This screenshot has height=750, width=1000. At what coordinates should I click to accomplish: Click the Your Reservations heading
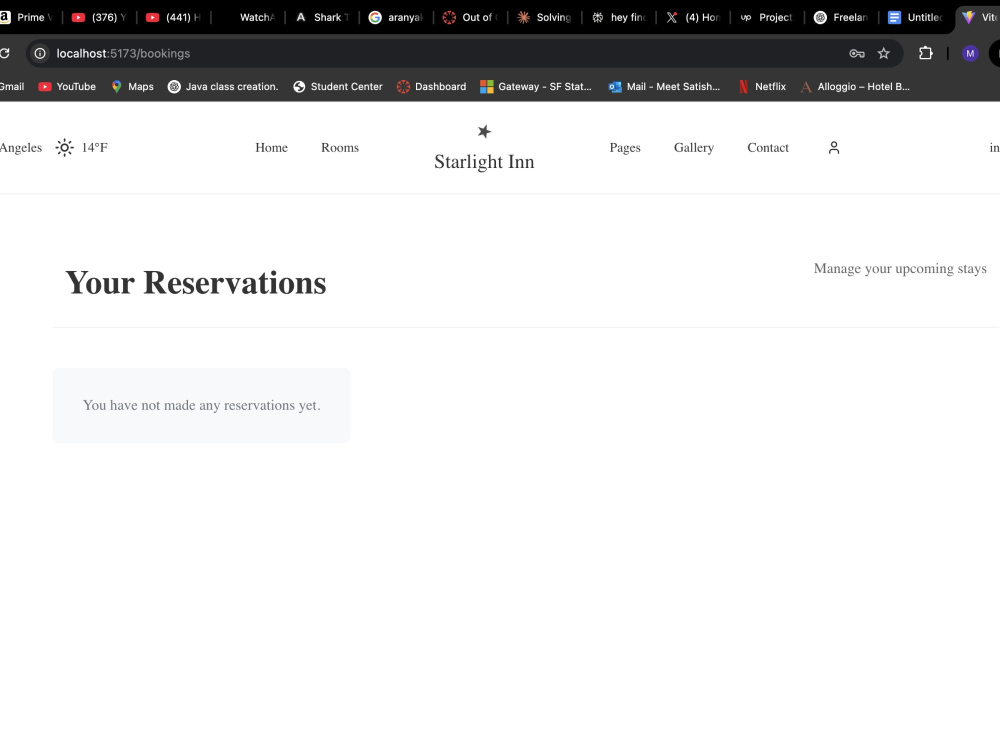[x=196, y=283]
